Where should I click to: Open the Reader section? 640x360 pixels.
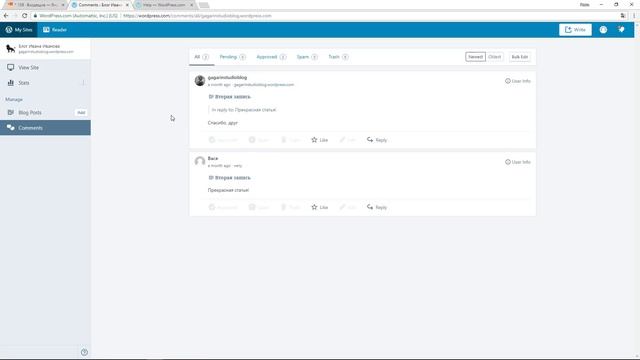[x=55, y=30]
